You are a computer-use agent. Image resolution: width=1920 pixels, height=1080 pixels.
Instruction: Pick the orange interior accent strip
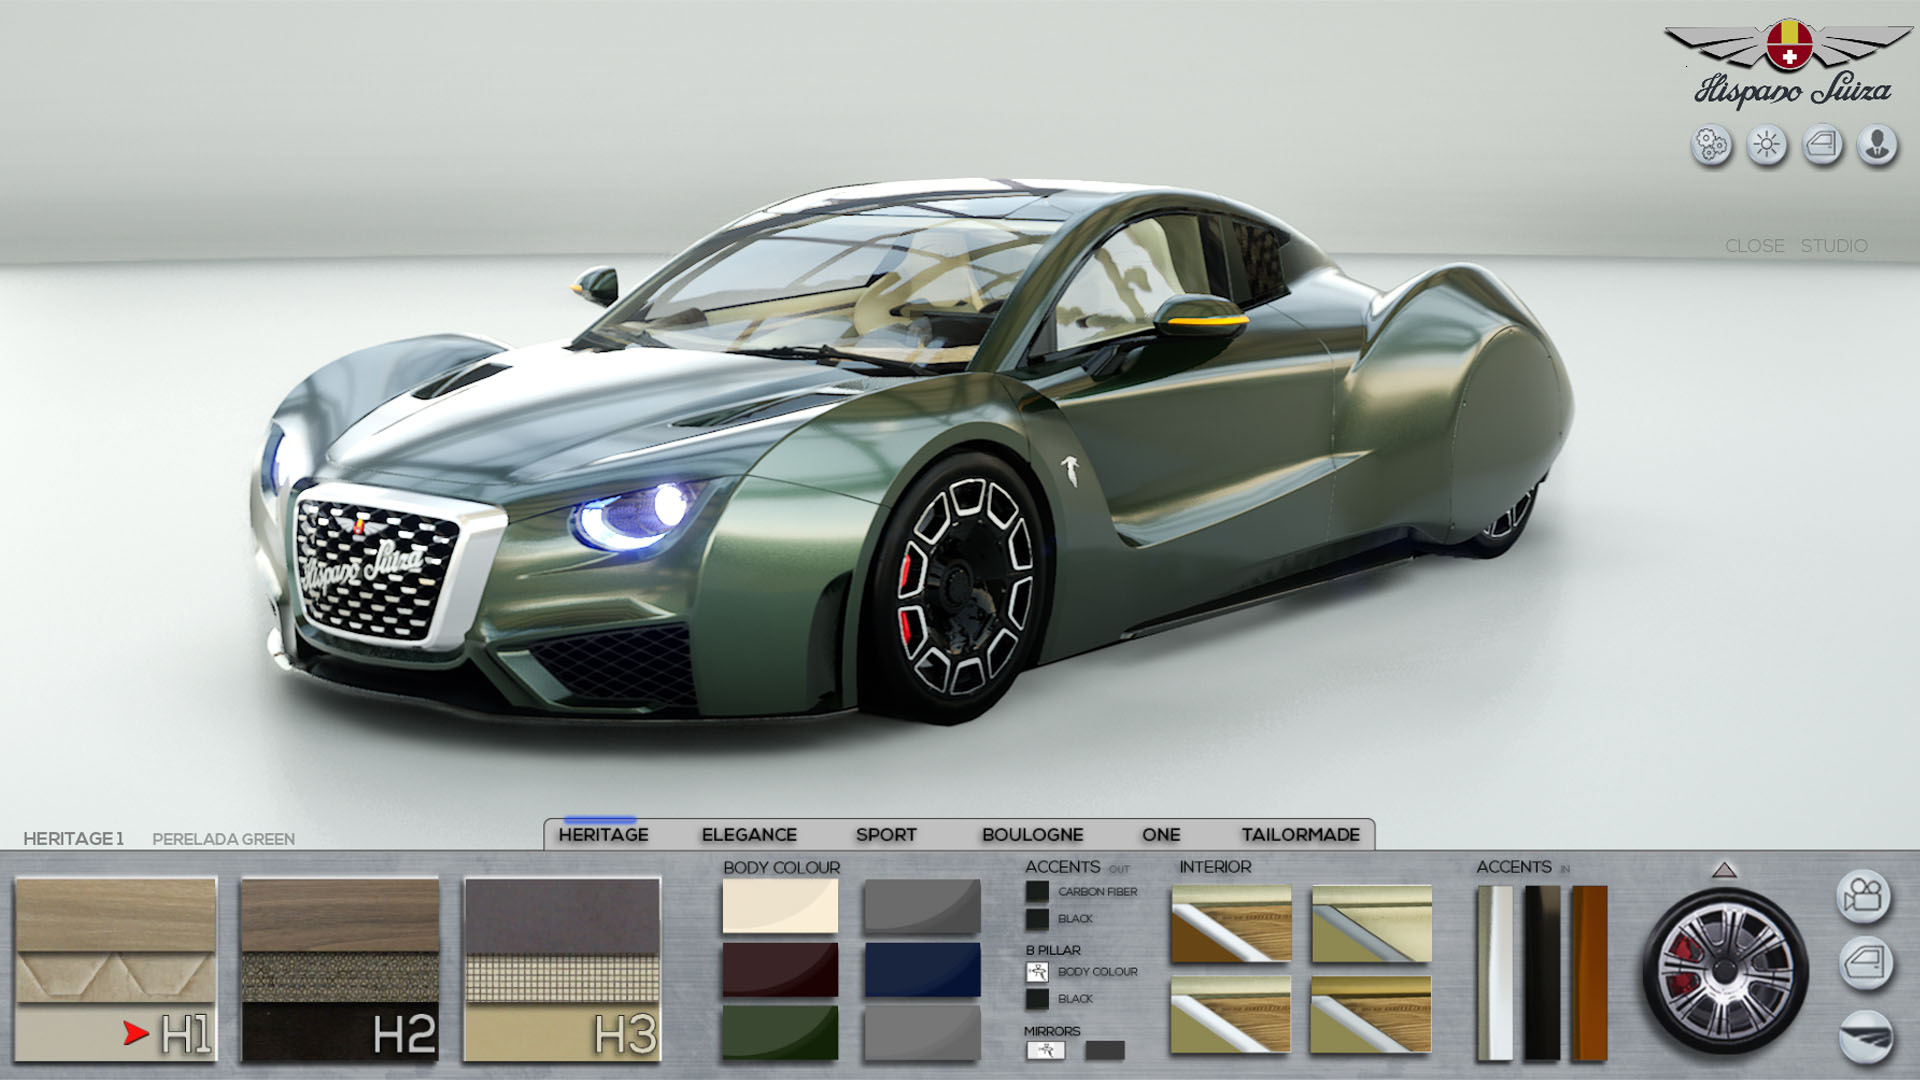[x=1589, y=972]
